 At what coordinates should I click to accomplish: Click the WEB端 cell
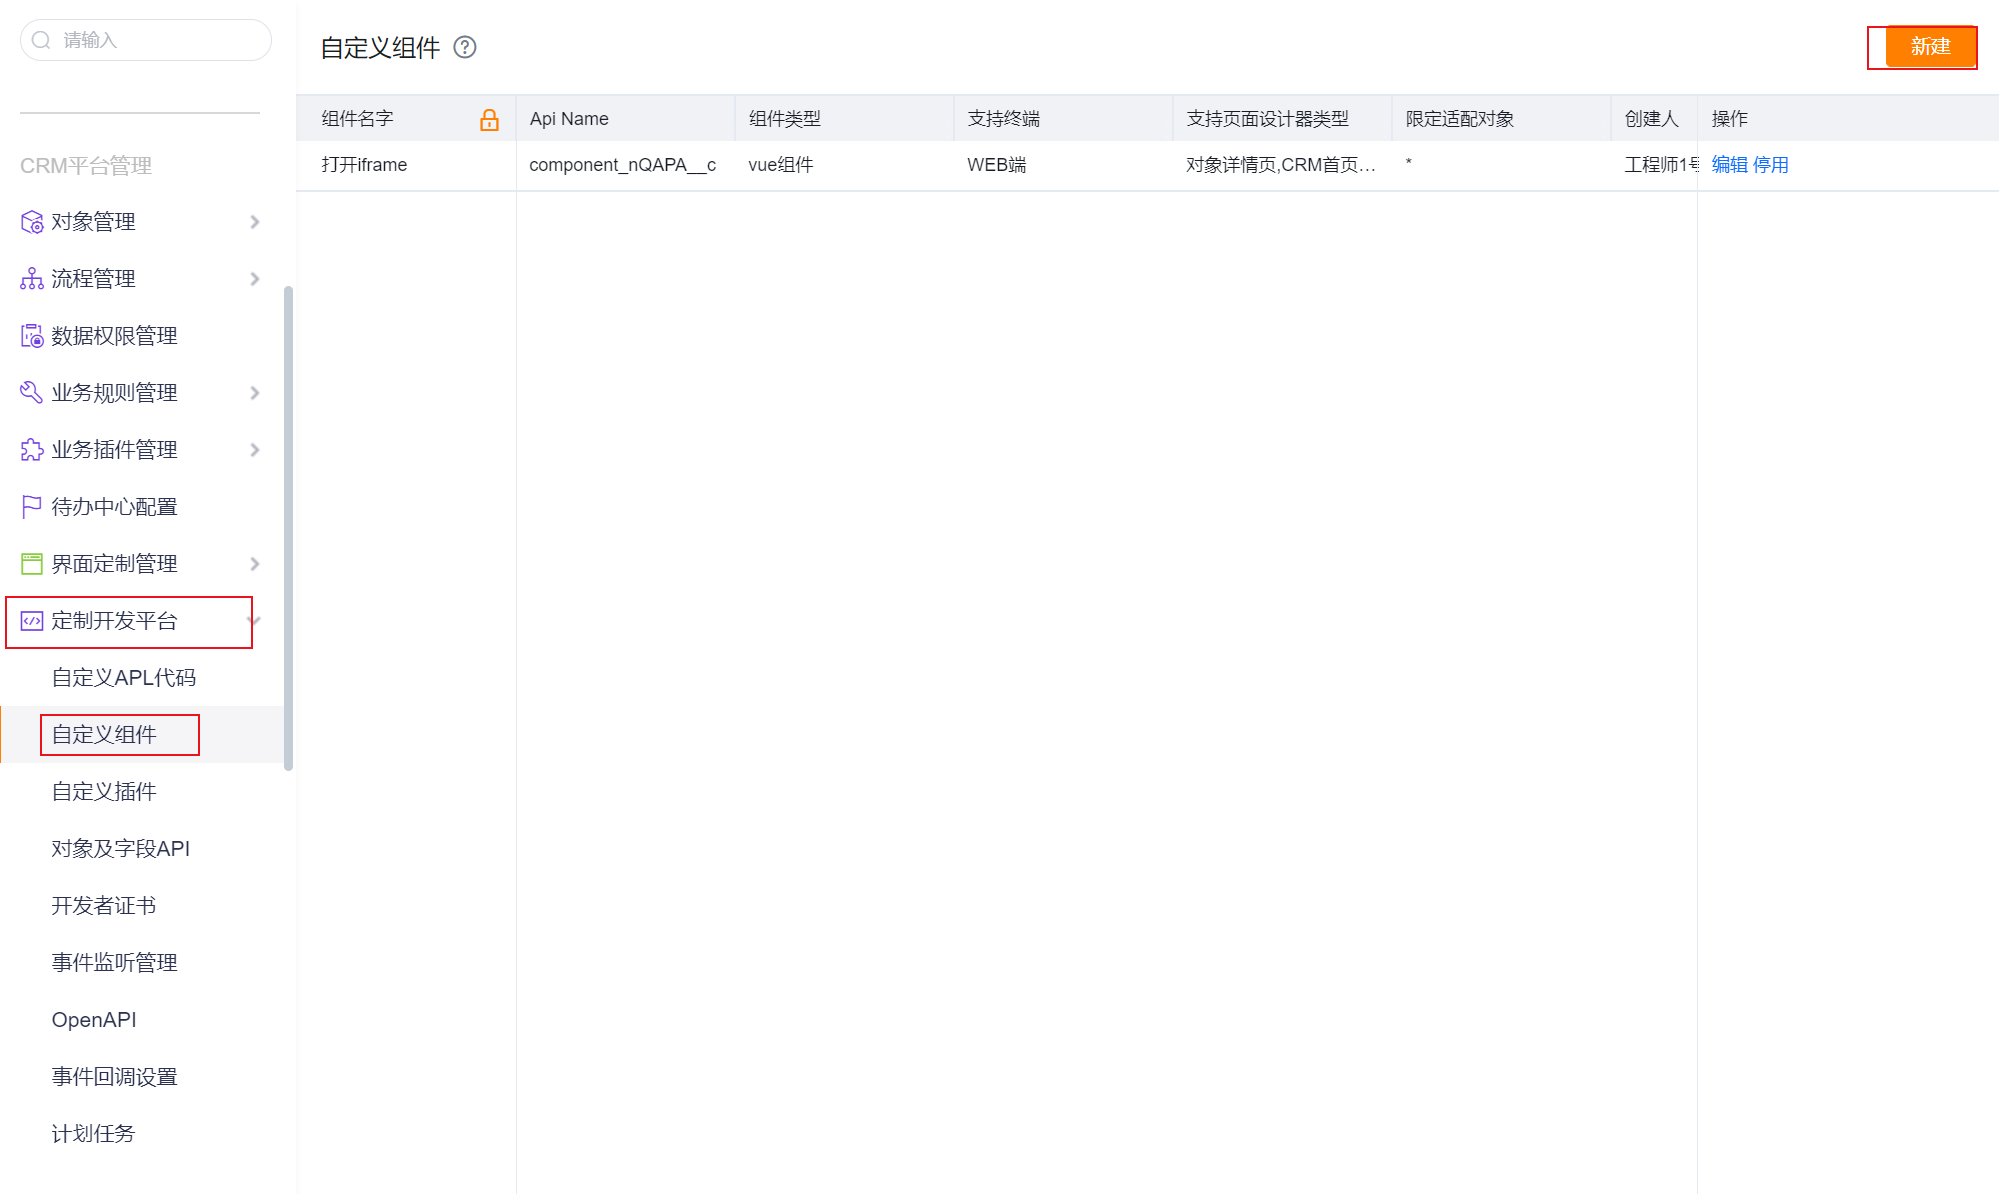(x=996, y=165)
